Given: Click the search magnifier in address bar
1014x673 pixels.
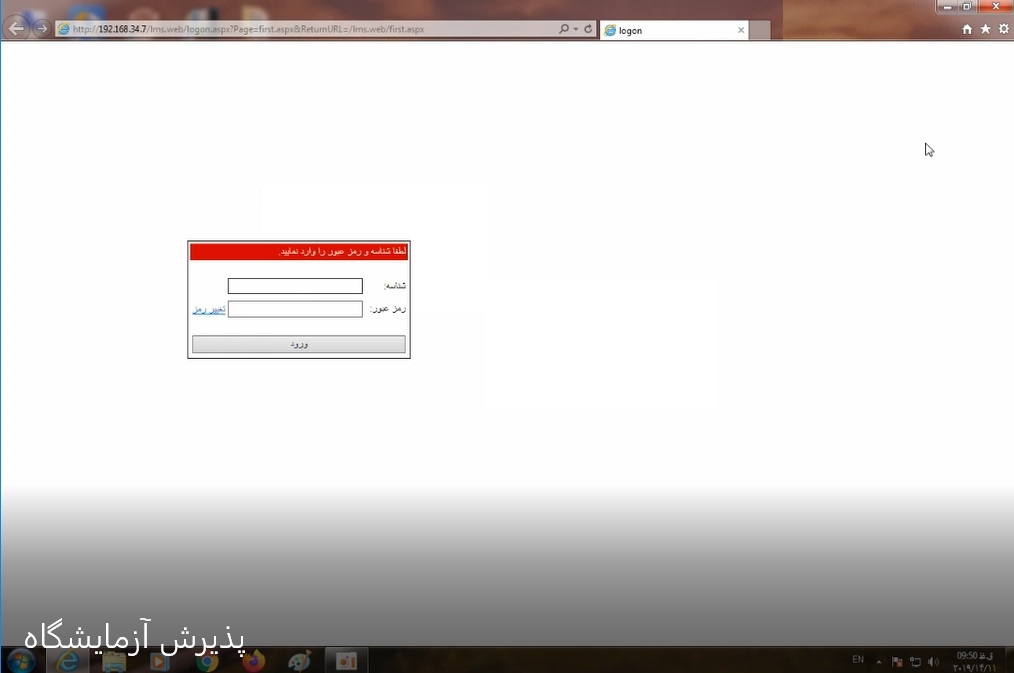Looking at the screenshot, I should pos(564,29).
